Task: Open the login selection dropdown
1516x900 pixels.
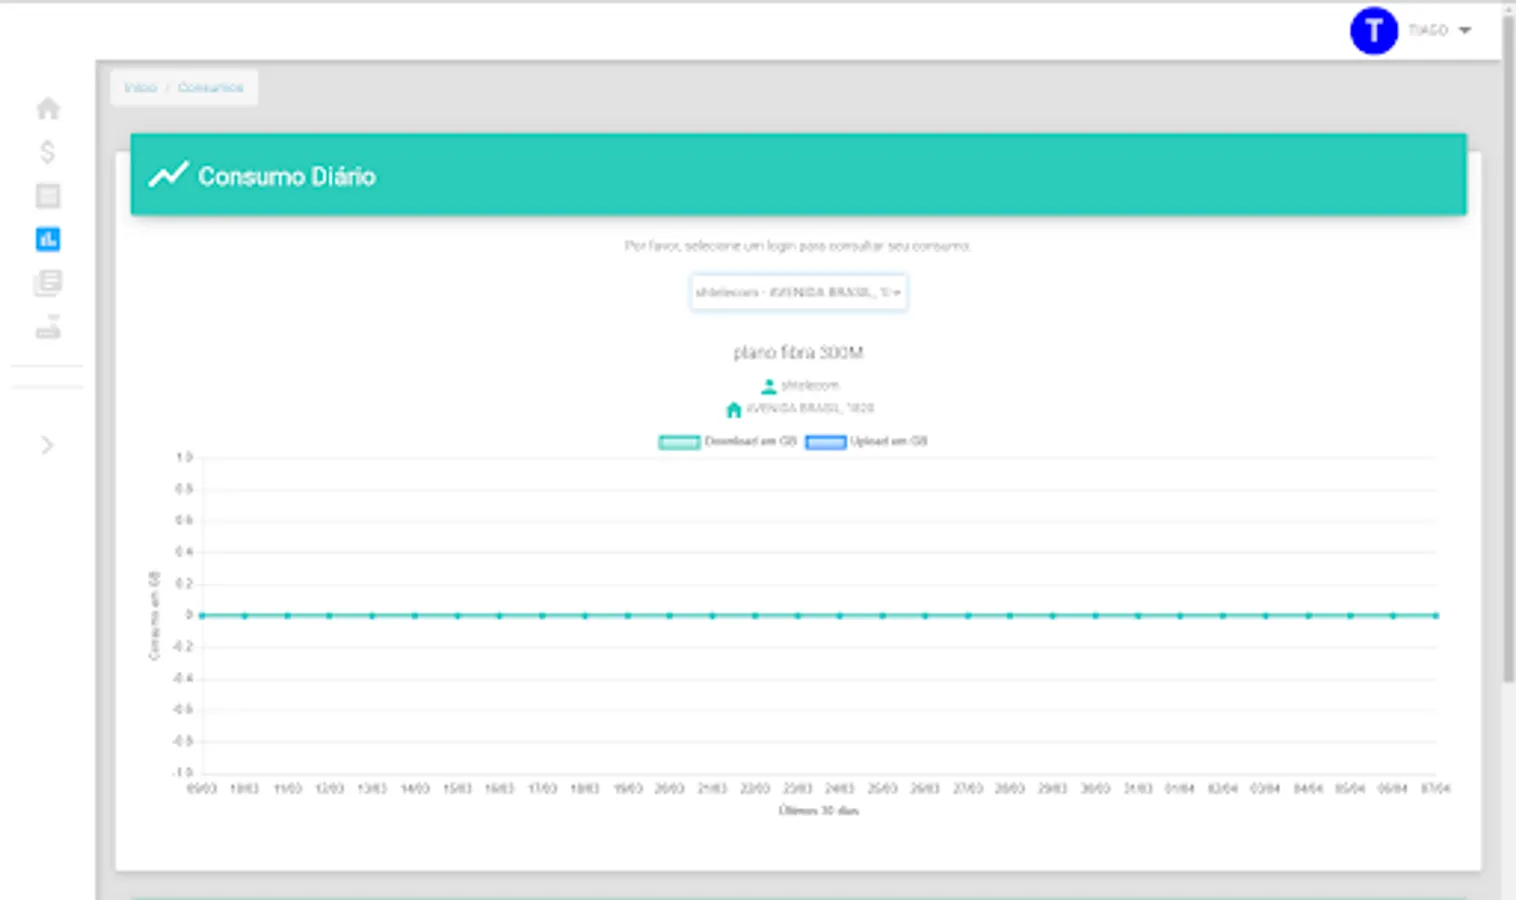Action: (799, 292)
